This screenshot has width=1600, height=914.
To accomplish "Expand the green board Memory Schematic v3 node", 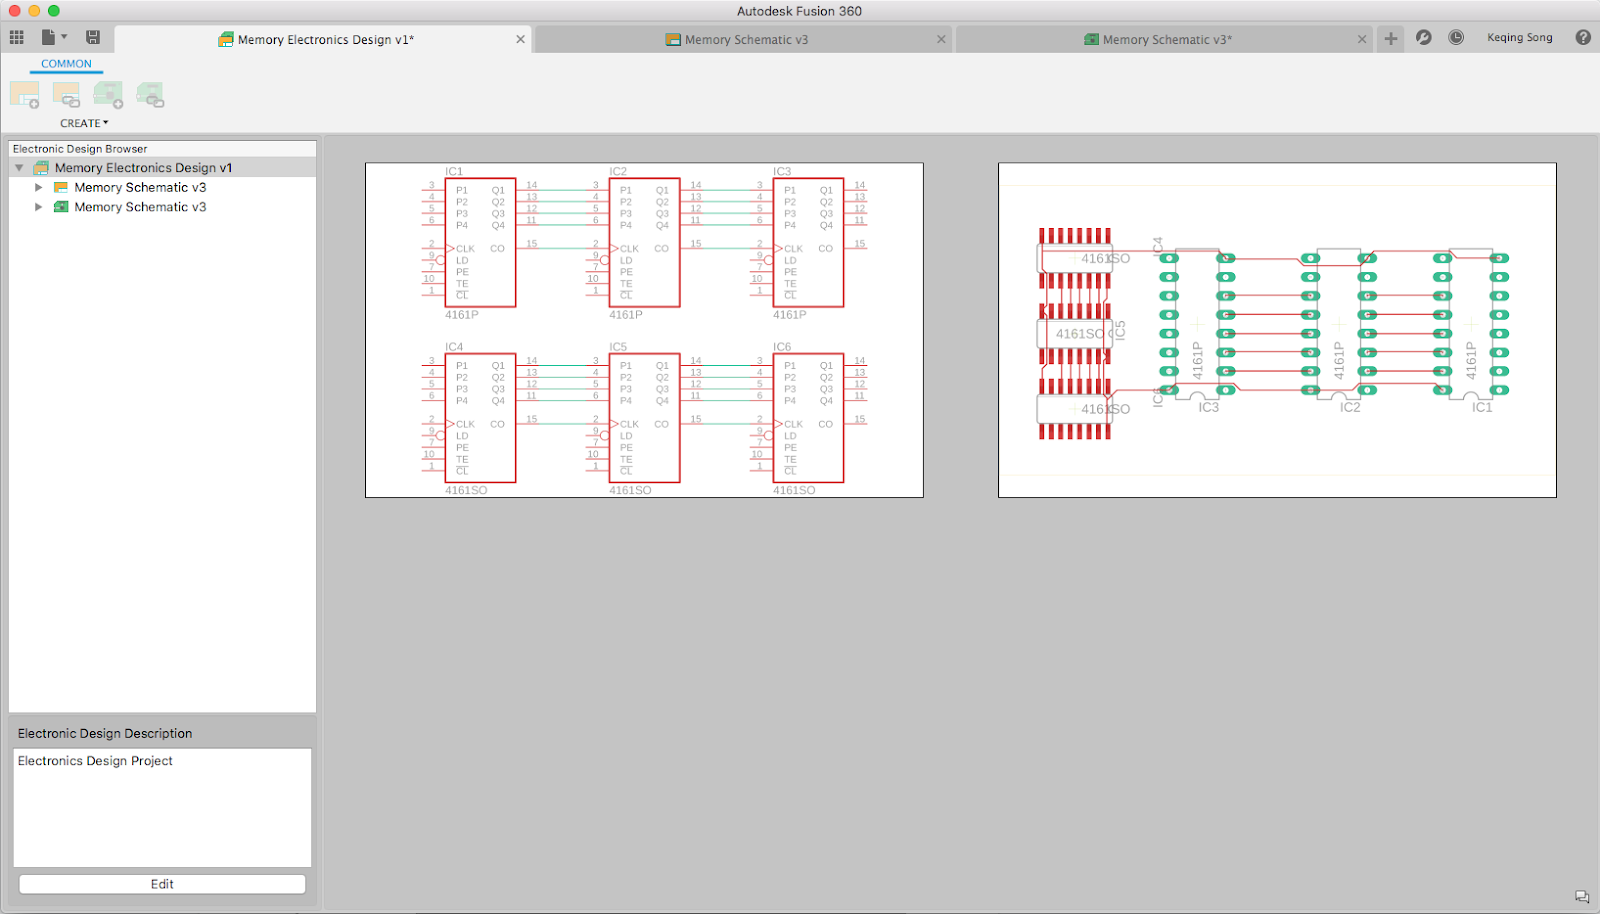I will (x=38, y=207).
